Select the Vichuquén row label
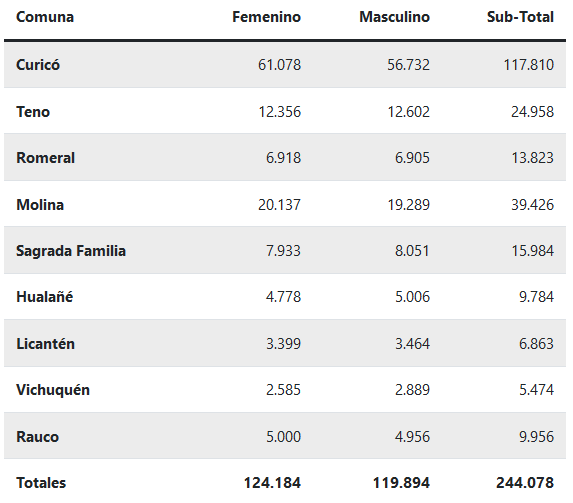This screenshot has width=573, height=503. (53, 390)
